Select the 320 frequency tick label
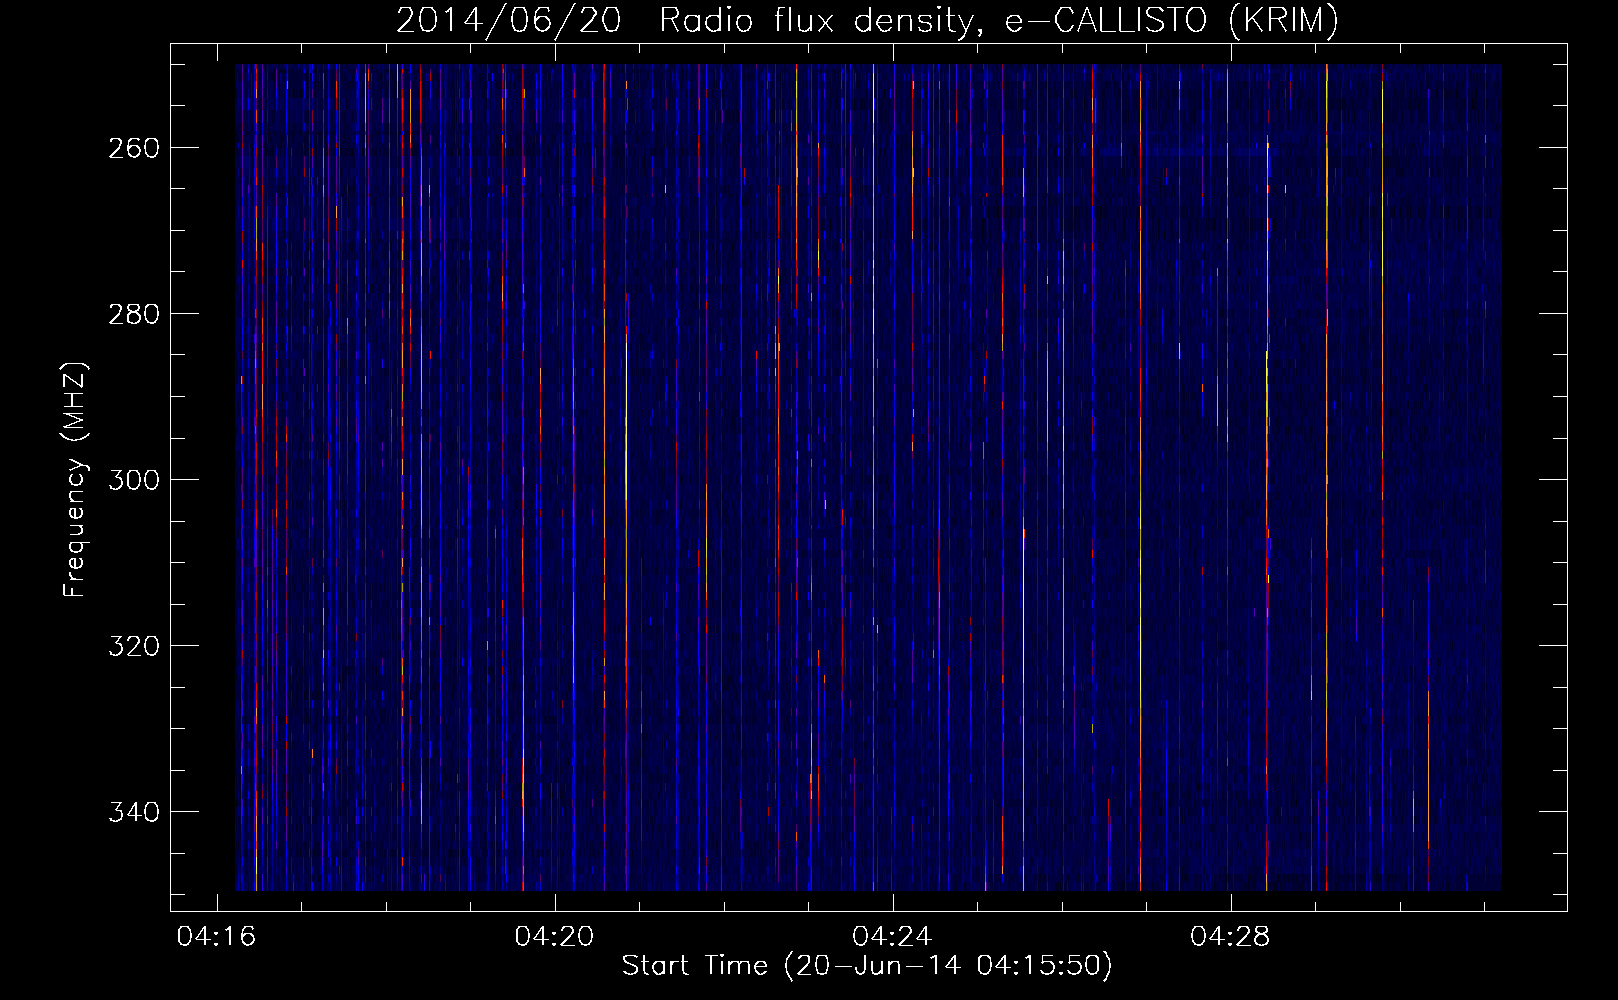Image resolution: width=1618 pixels, height=1000 pixels. click(x=134, y=646)
